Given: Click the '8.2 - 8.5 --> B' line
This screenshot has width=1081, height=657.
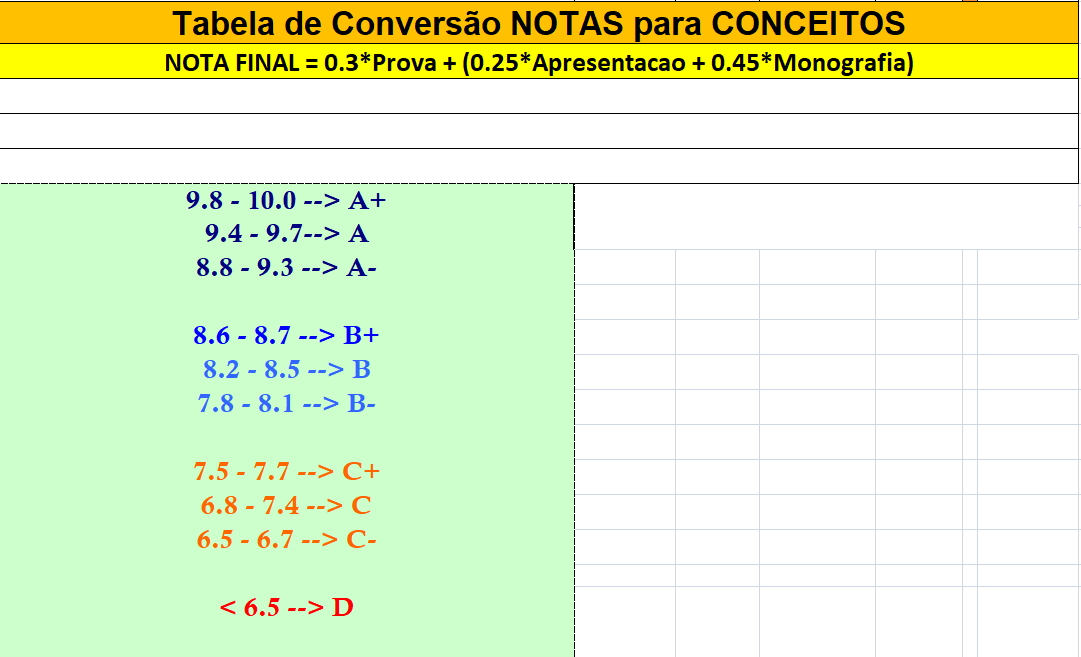Looking at the screenshot, I should point(286,370).
